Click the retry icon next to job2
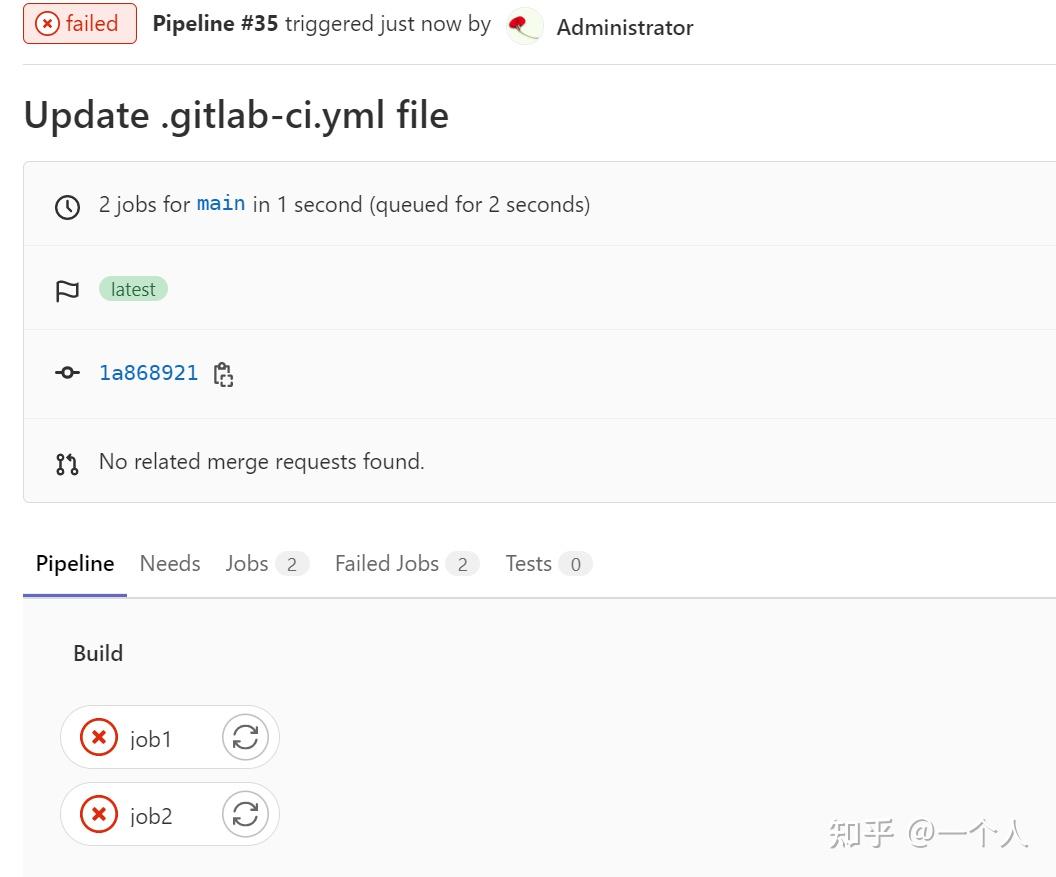The height and width of the screenshot is (877, 1056). click(245, 814)
